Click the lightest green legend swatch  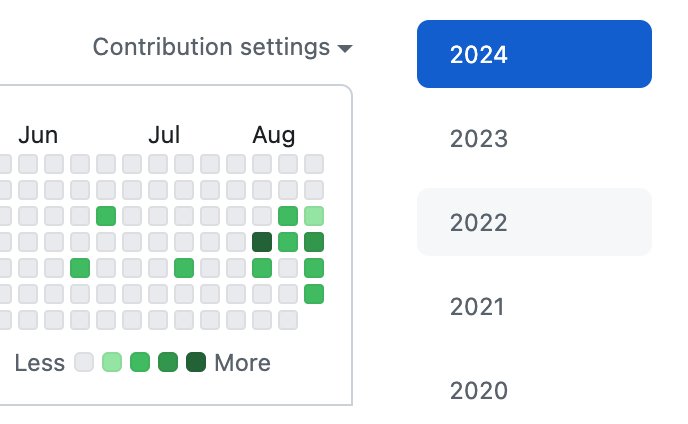click(112, 362)
